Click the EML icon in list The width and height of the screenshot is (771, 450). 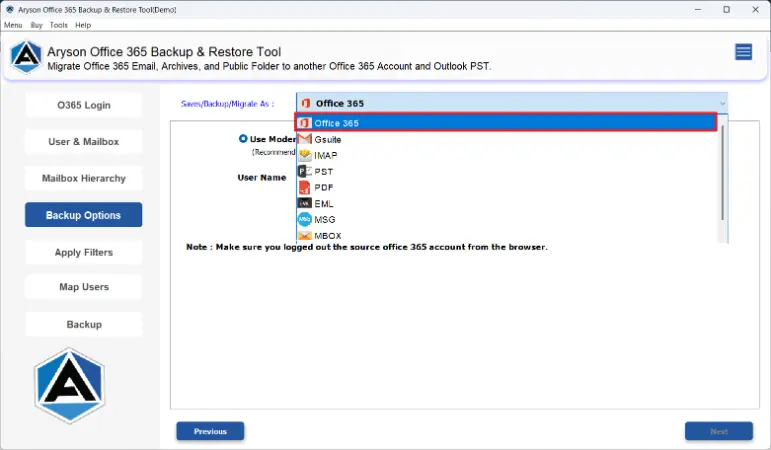(305, 203)
